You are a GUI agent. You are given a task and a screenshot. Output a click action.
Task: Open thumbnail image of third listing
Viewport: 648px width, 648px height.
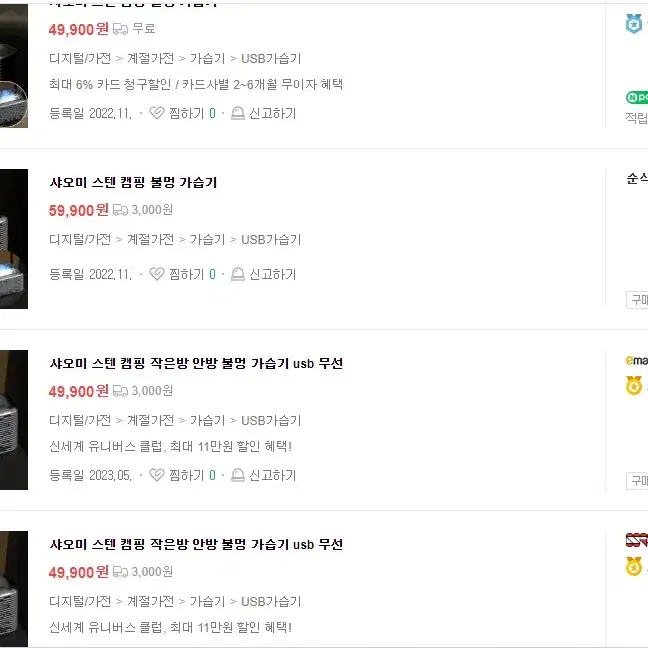[x=14, y=420]
